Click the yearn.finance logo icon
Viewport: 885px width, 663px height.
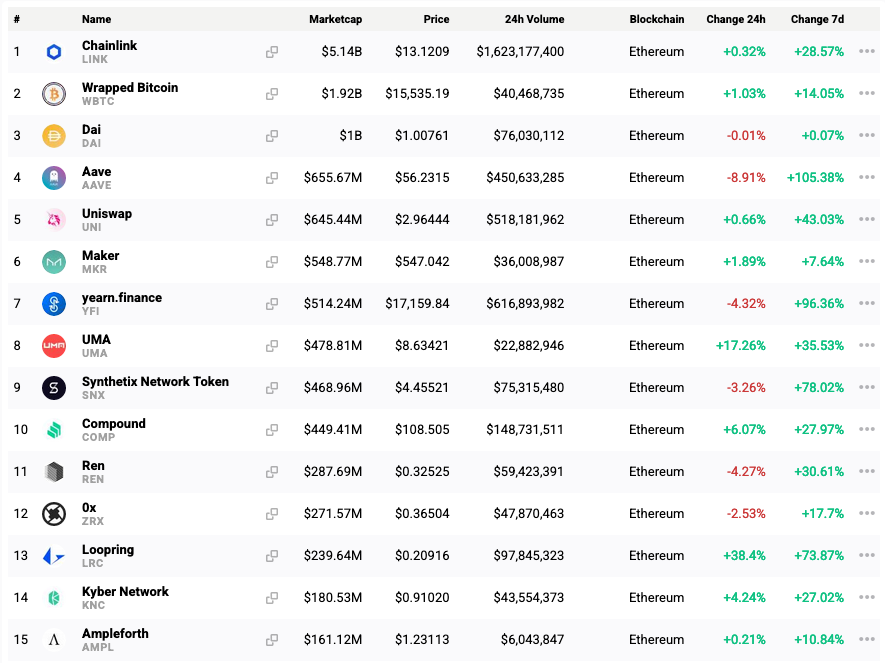pyautogui.click(x=54, y=304)
